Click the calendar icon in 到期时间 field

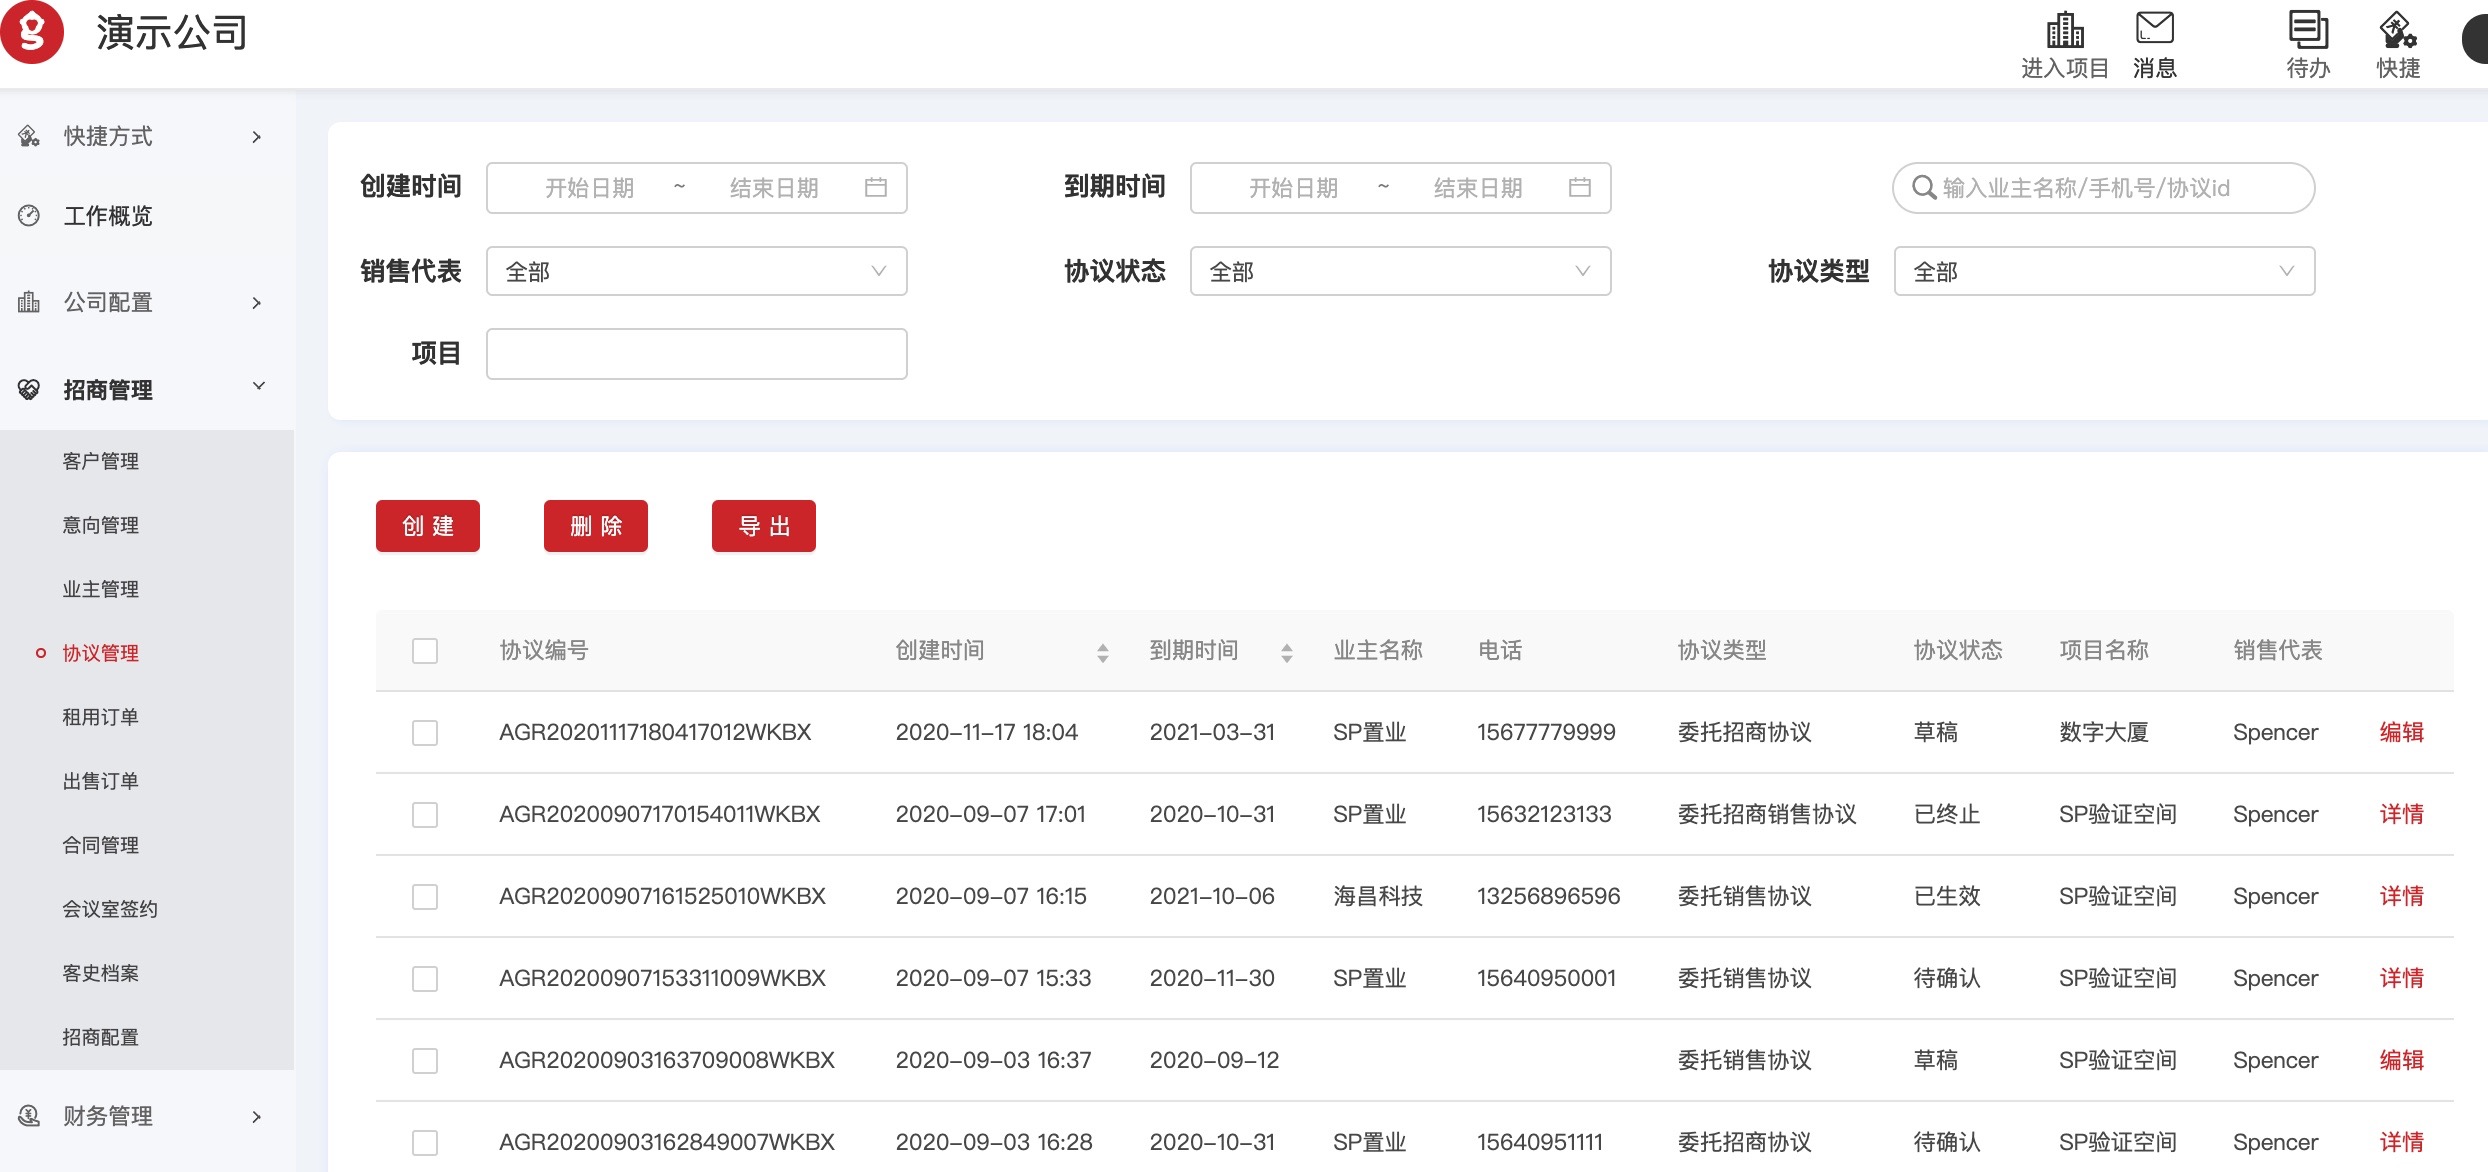[x=1580, y=188]
